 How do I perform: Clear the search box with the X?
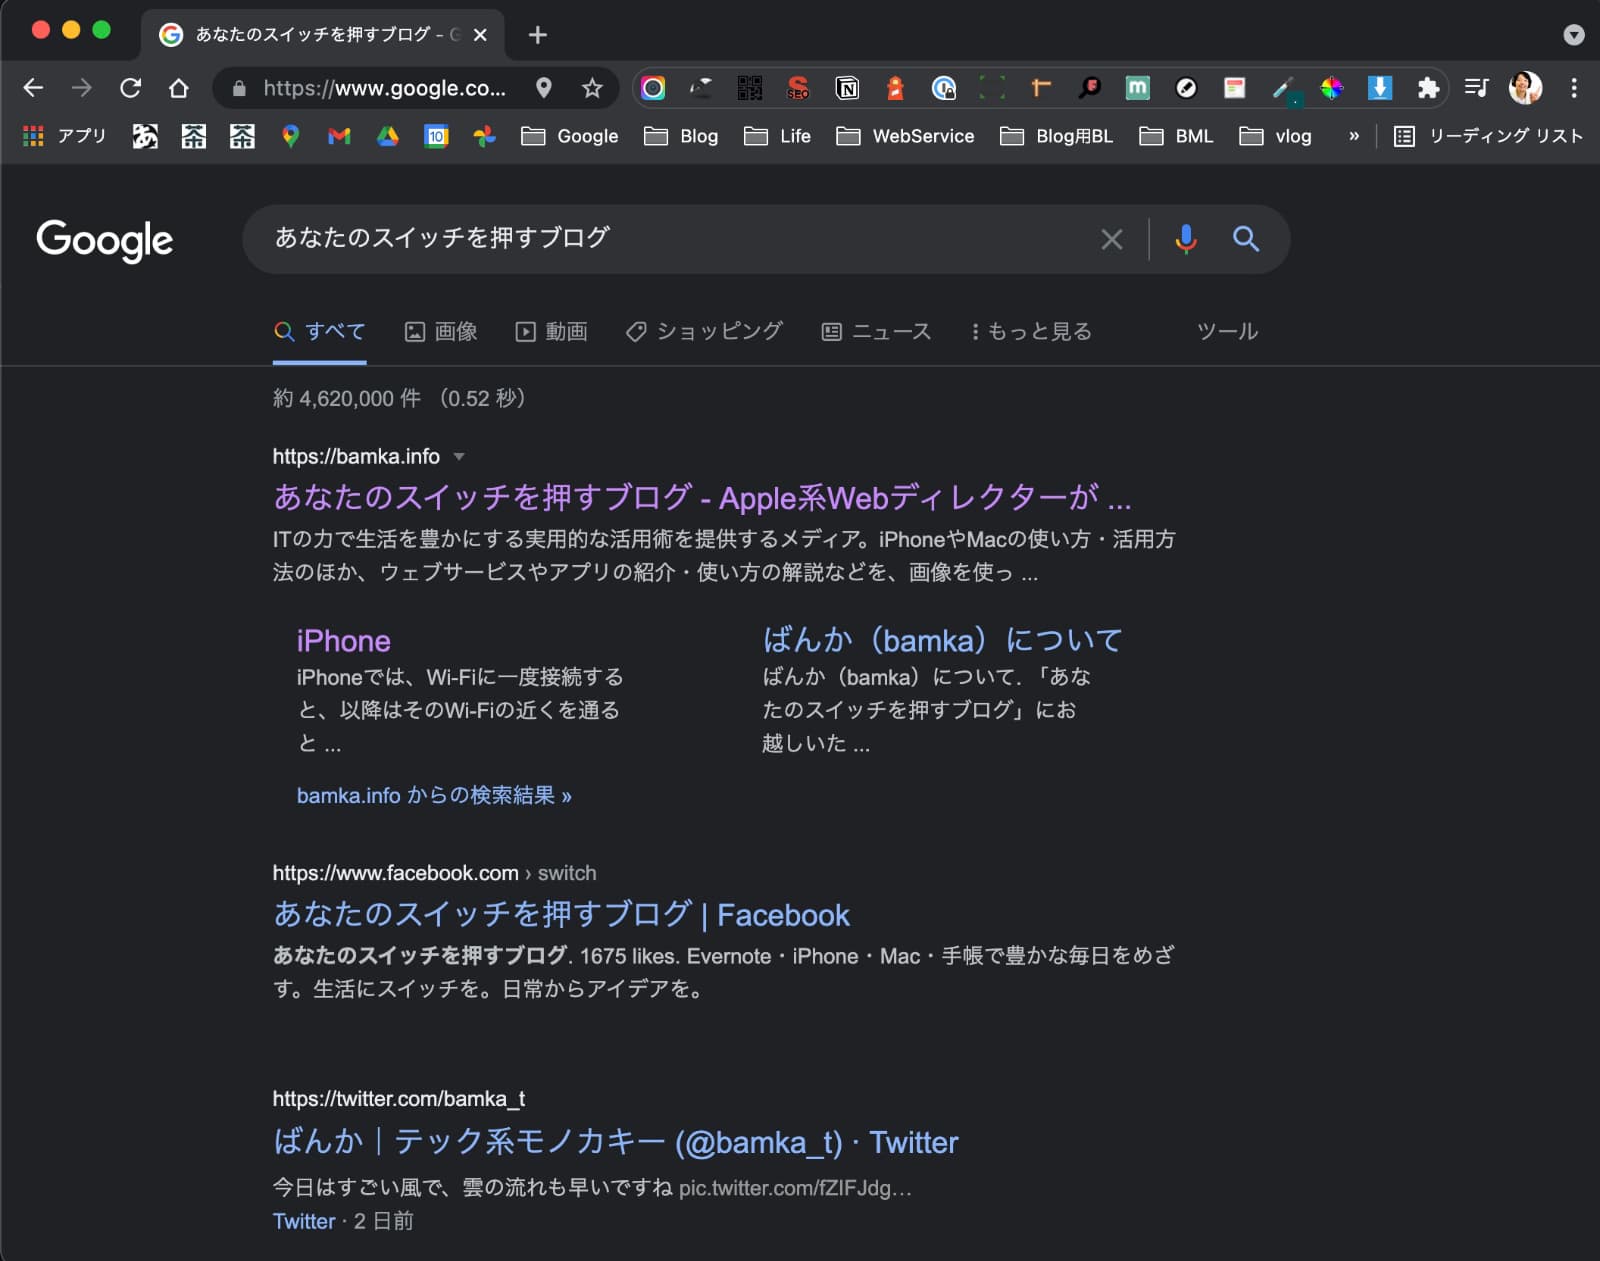[x=1112, y=239]
